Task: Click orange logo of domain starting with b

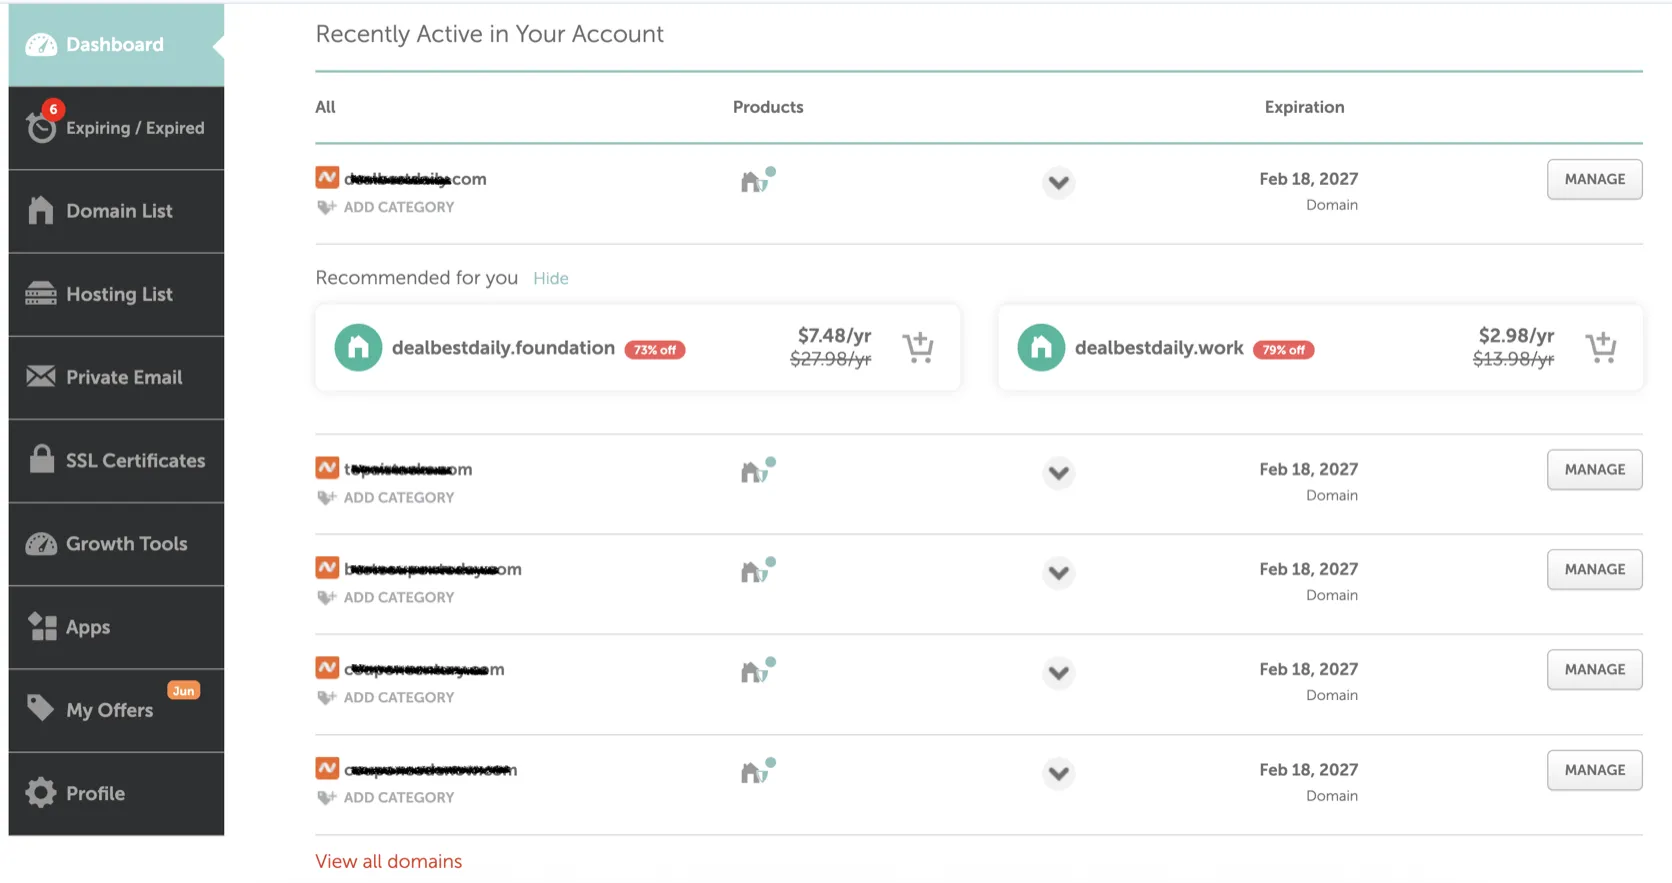Action: pyautogui.click(x=327, y=568)
